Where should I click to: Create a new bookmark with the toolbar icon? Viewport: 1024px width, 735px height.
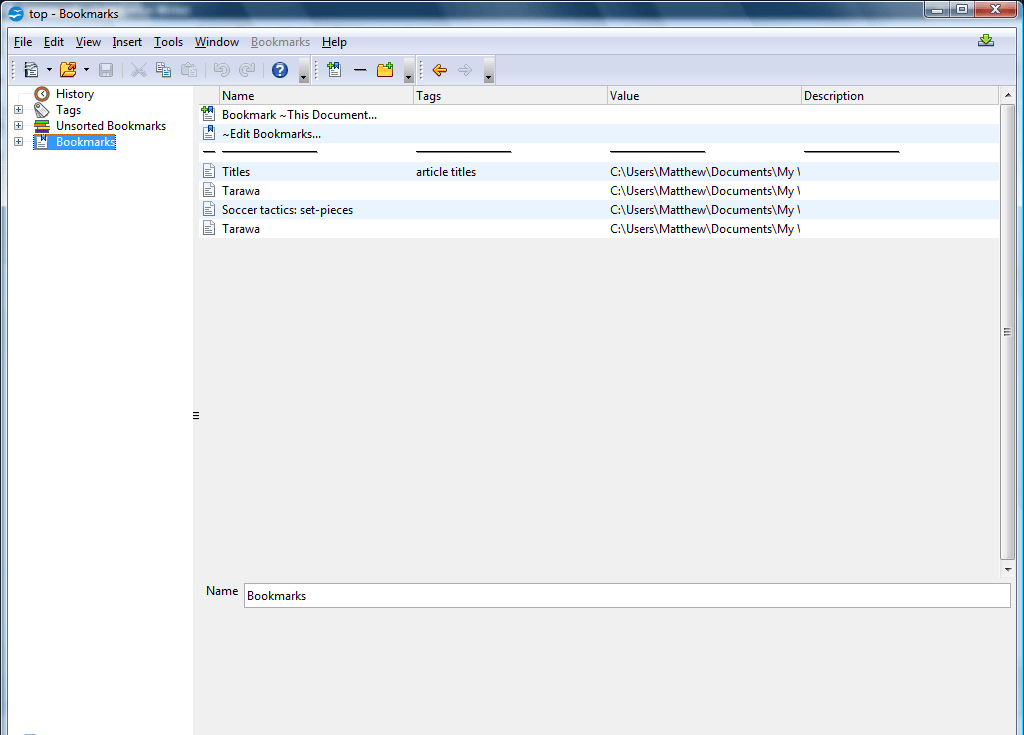334,70
